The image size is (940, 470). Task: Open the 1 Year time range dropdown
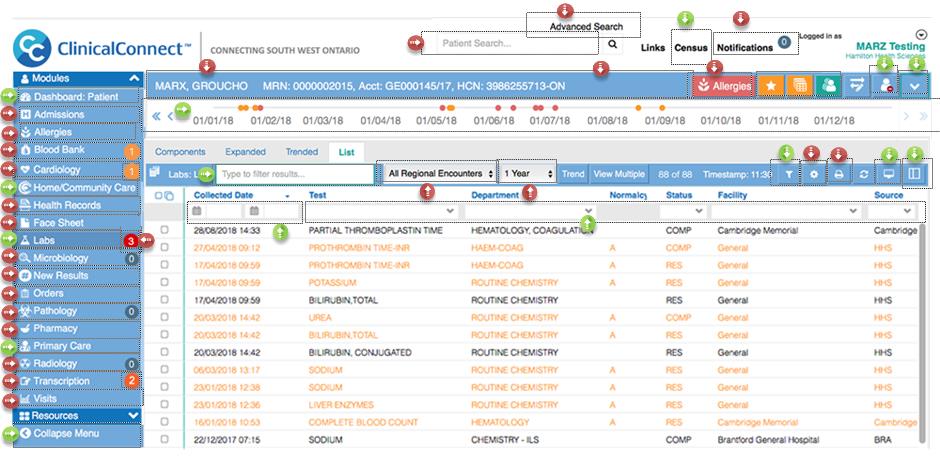[x=528, y=173]
